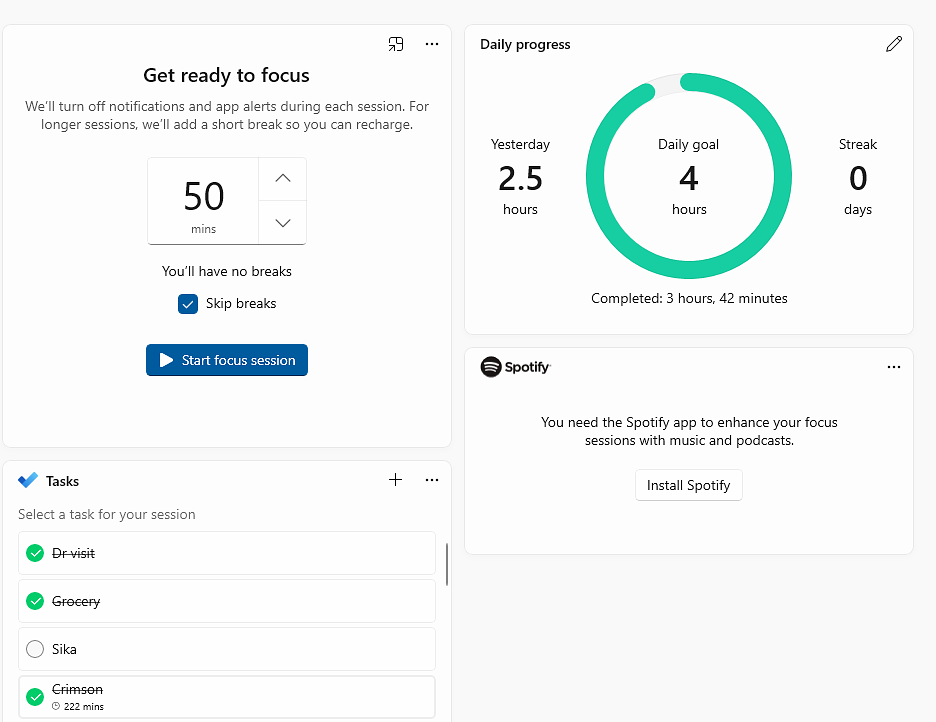Image resolution: width=936 pixels, height=722 pixels.
Task: Open the focus session panel more options menu
Action: (x=432, y=44)
